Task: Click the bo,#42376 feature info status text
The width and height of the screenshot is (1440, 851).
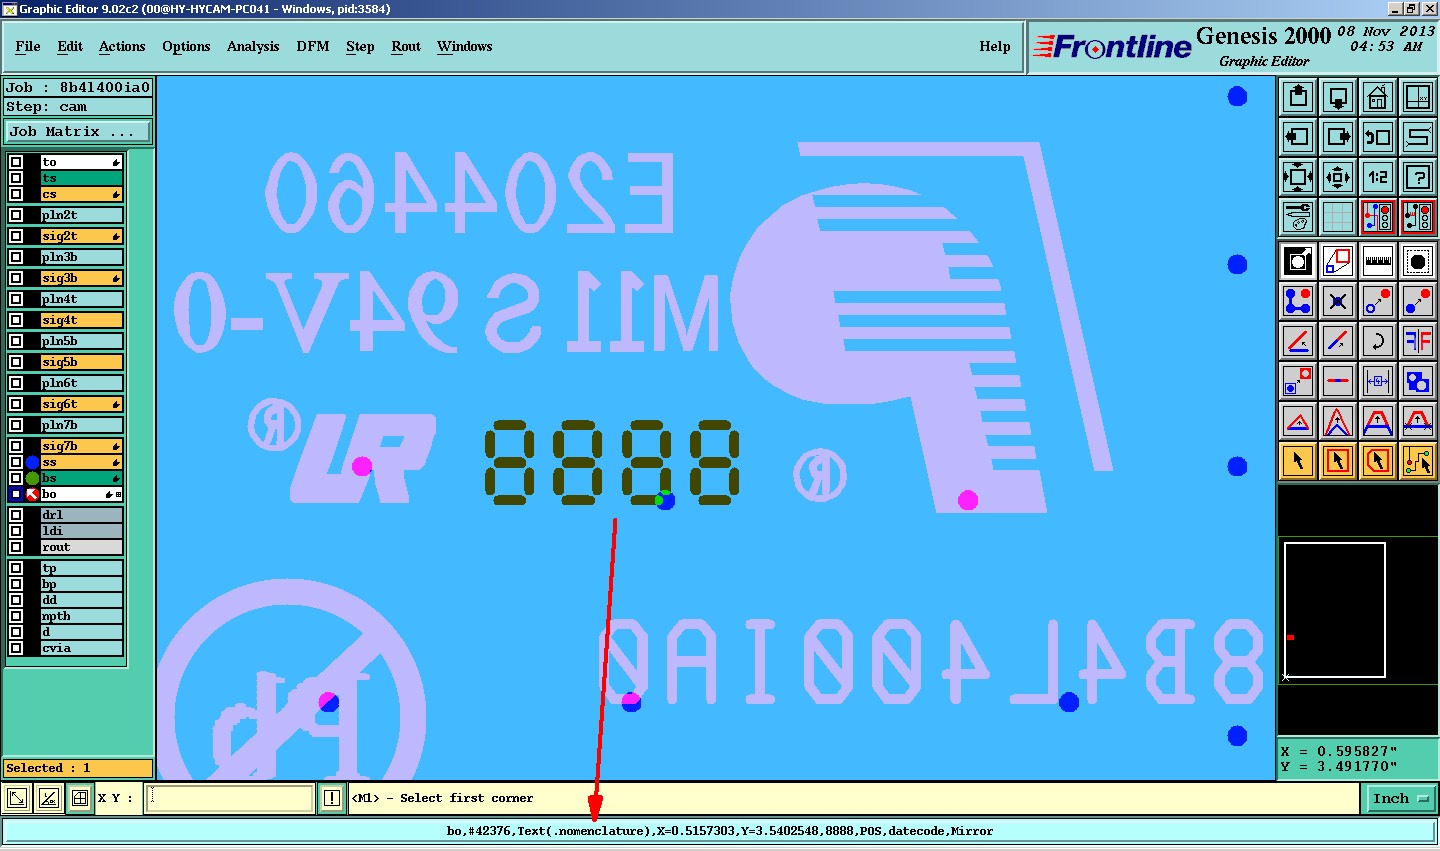Action: coord(720,831)
